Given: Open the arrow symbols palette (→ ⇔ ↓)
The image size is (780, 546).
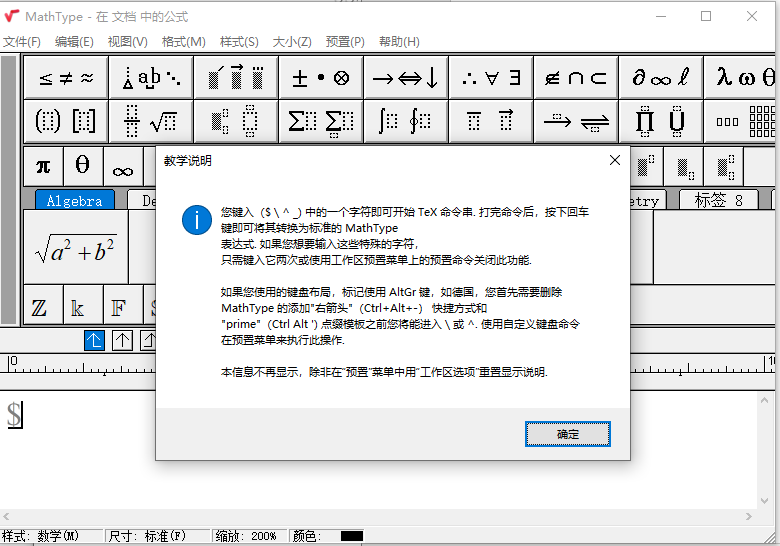Looking at the screenshot, I should pos(406,78).
